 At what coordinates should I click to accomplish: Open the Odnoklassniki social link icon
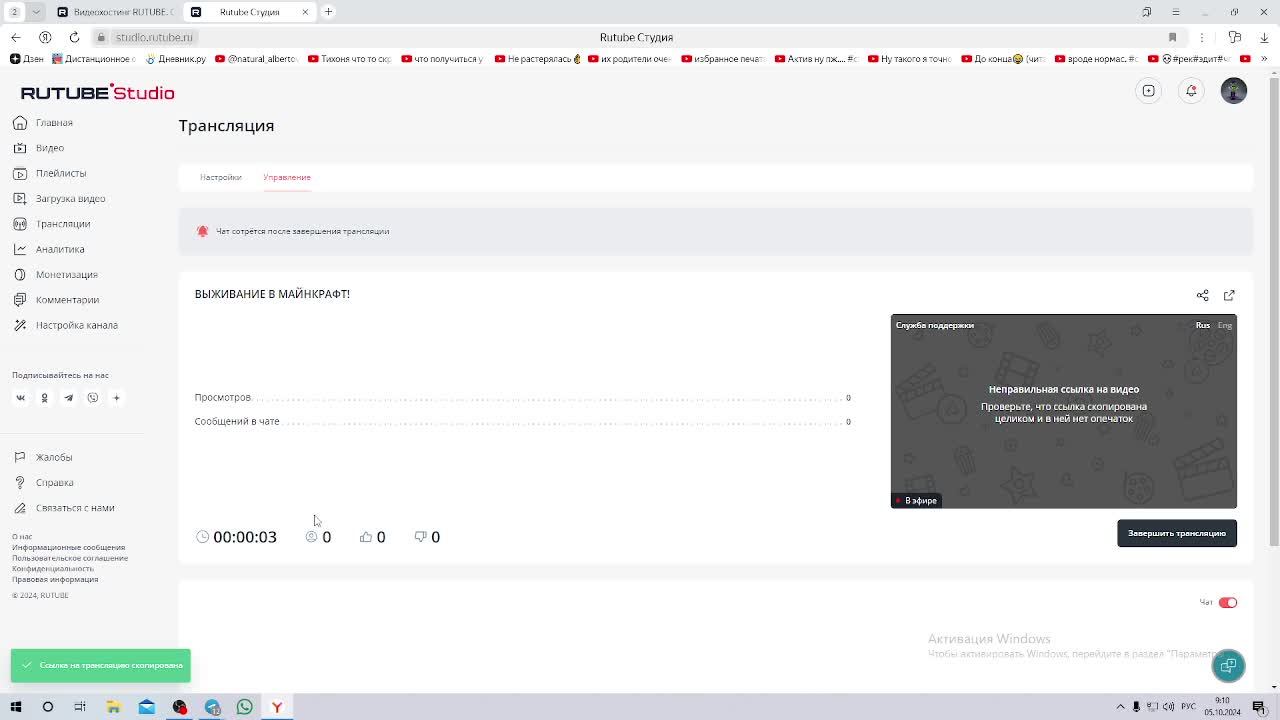pos(44,398)
